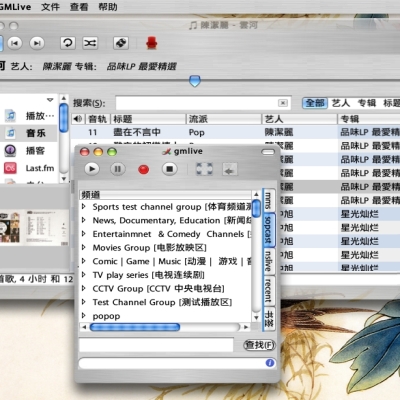The height and width of the screenshot is (400, 400).
Task: Expand Sports test channel group
Action: pos(84,207)
